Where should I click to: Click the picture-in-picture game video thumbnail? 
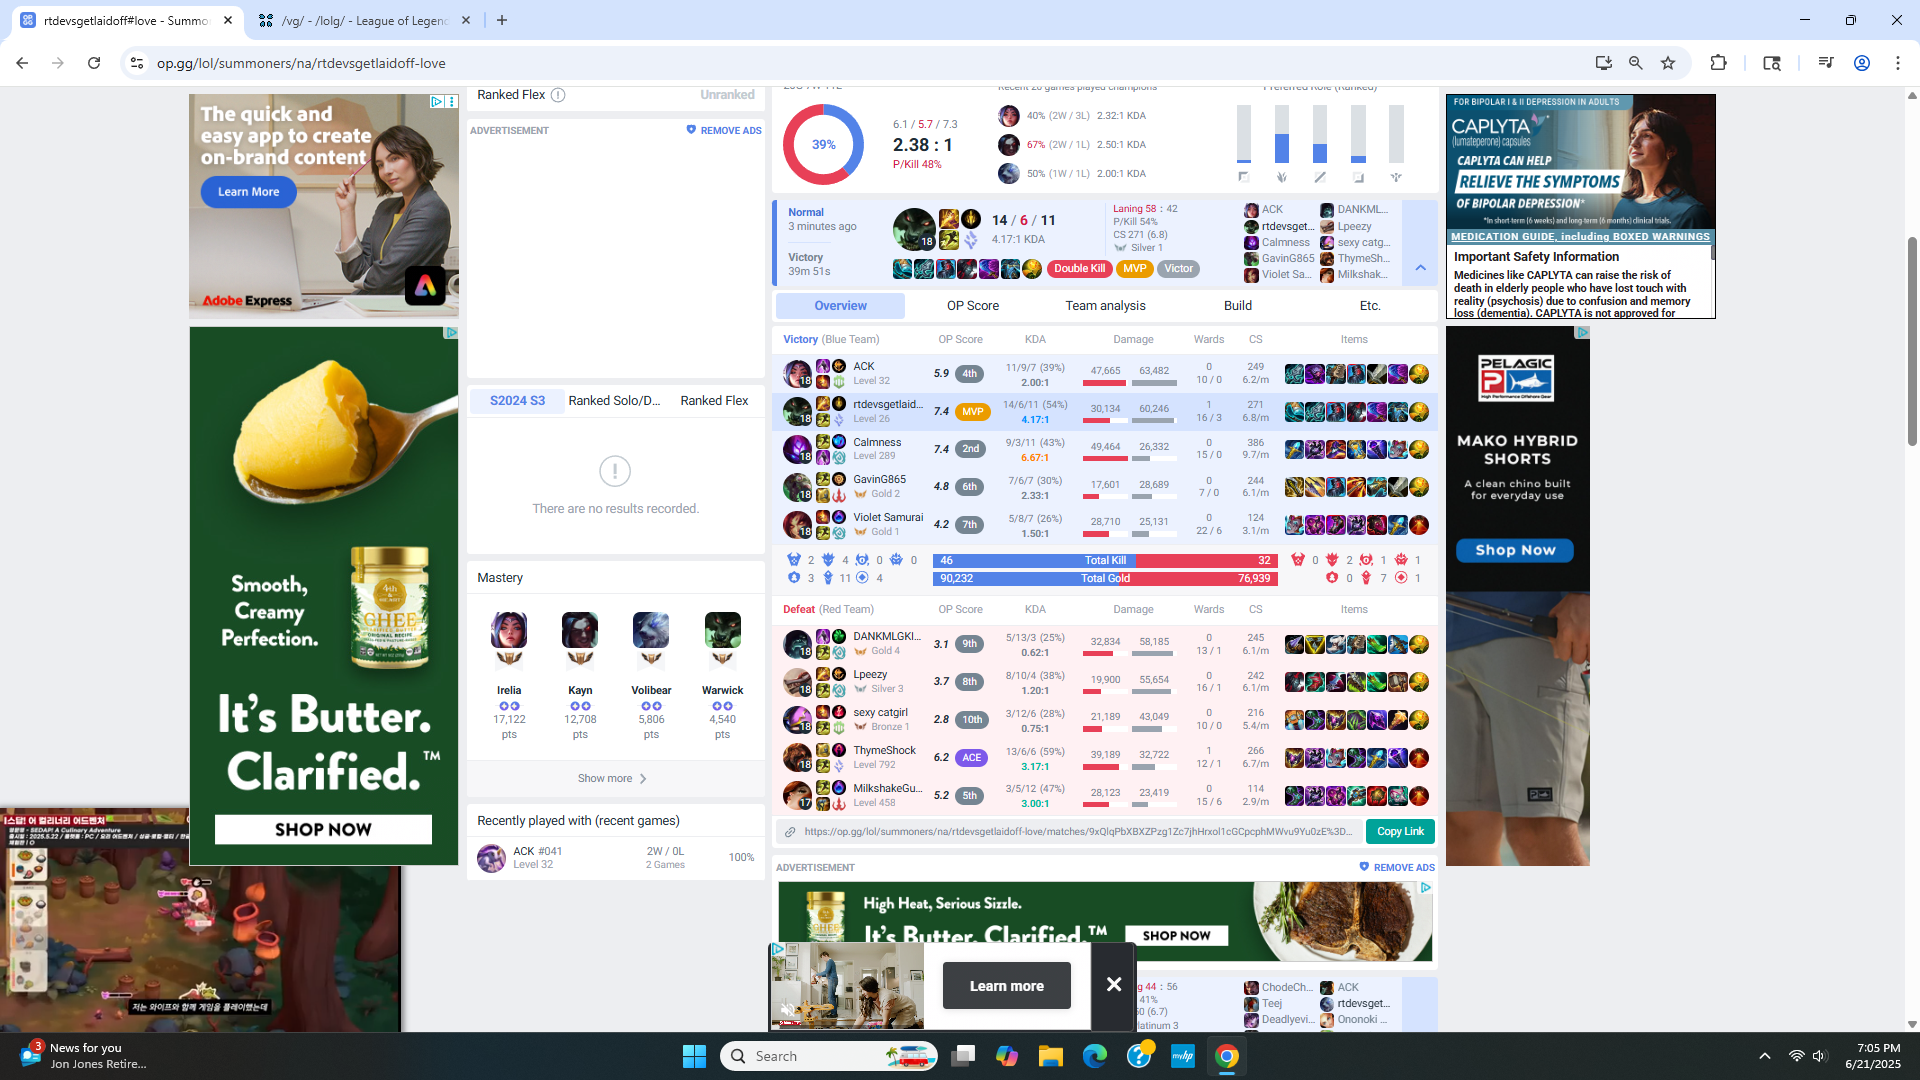pos(200,920)
